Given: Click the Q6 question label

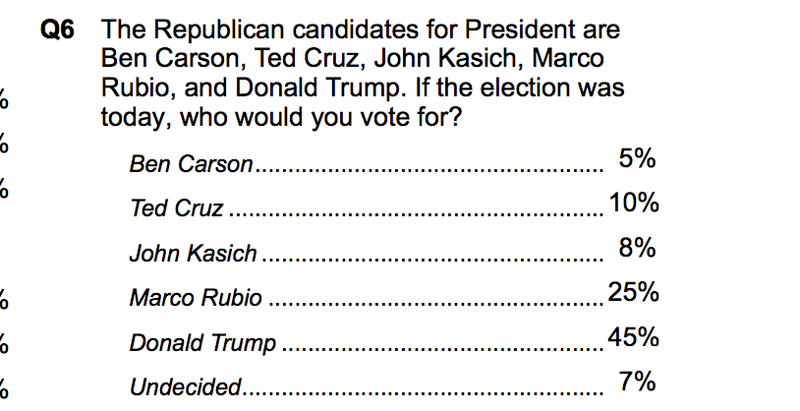Looking at the screenshot, I should [57, 30].
